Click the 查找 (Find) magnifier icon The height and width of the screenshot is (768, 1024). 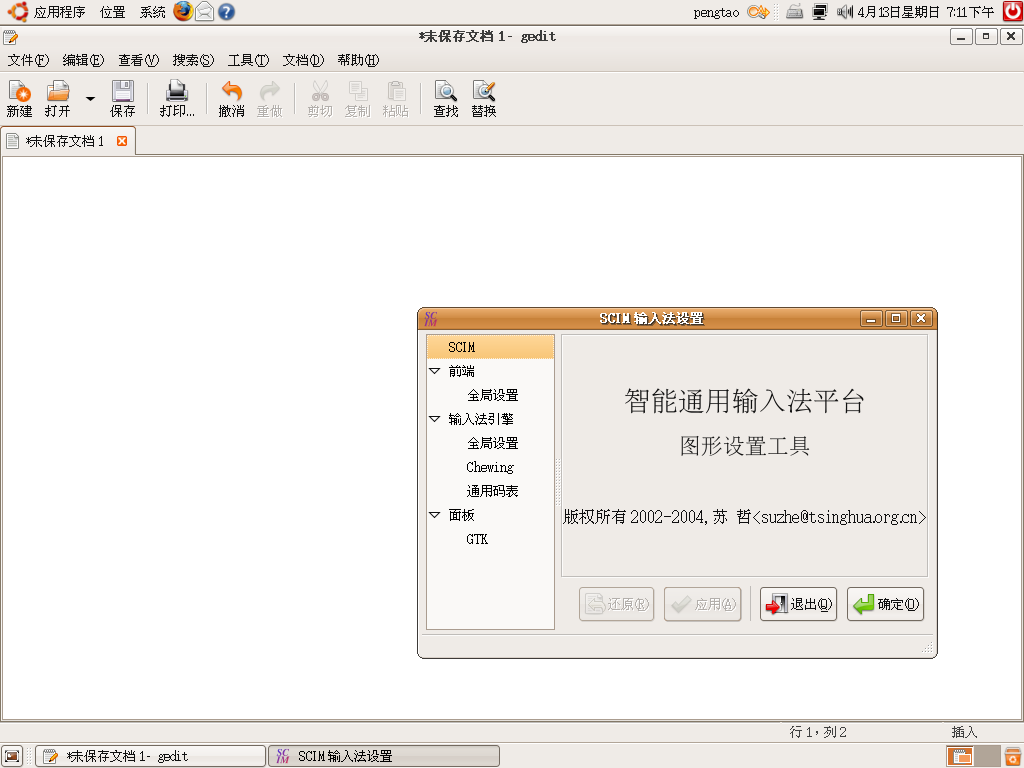[x=446, y=99]
